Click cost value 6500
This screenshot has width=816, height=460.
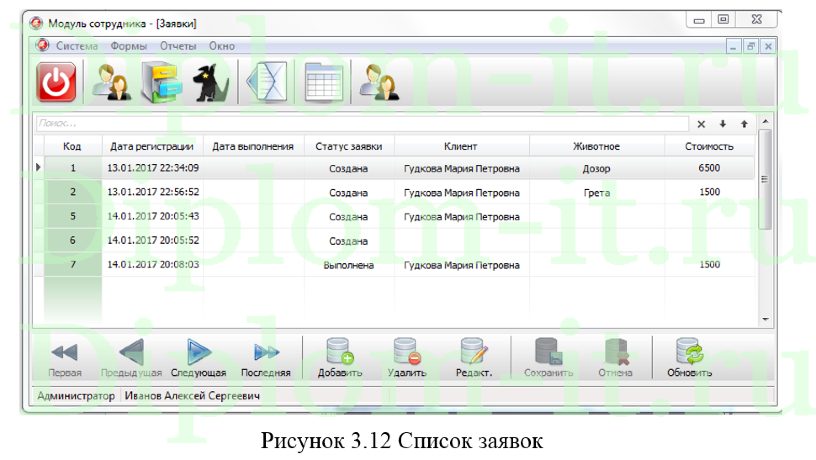click(x=709, y=168)
